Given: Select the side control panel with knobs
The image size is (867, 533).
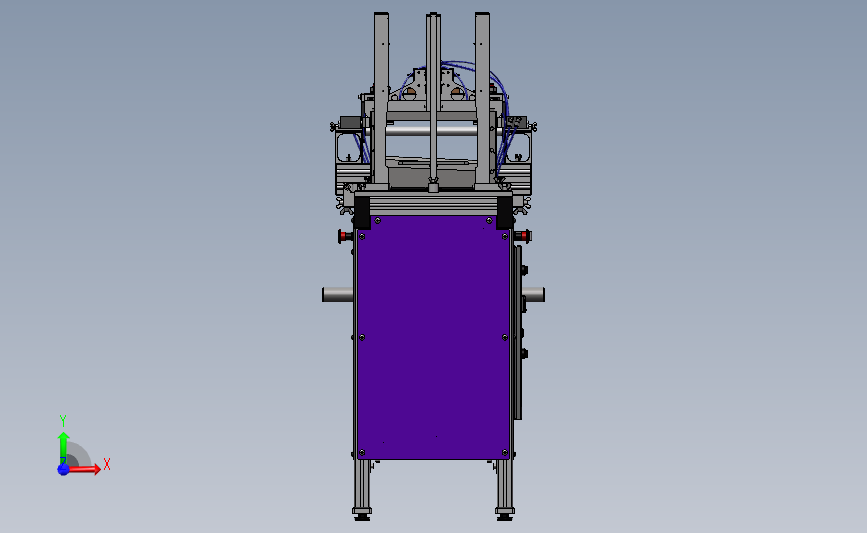Looking at the screenshot, I should [x=519, y=332].
